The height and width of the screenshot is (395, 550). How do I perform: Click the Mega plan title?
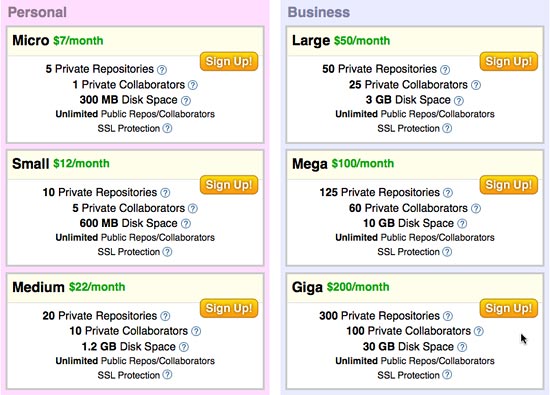coord(310,165)
